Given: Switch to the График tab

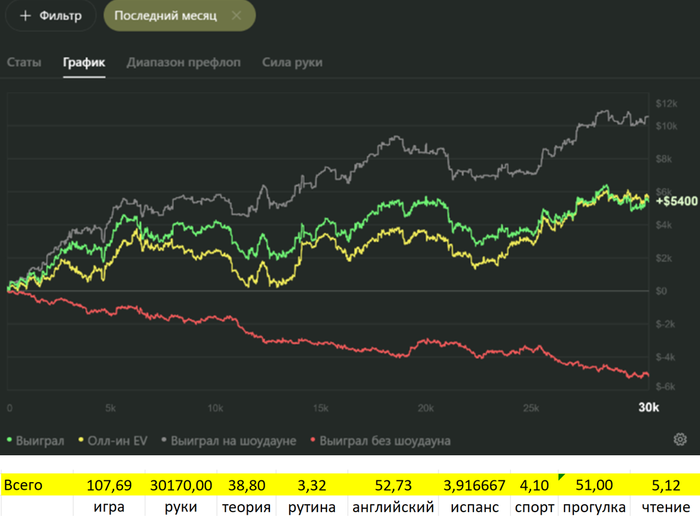Looking at the screenshot, I should (84, 62).
